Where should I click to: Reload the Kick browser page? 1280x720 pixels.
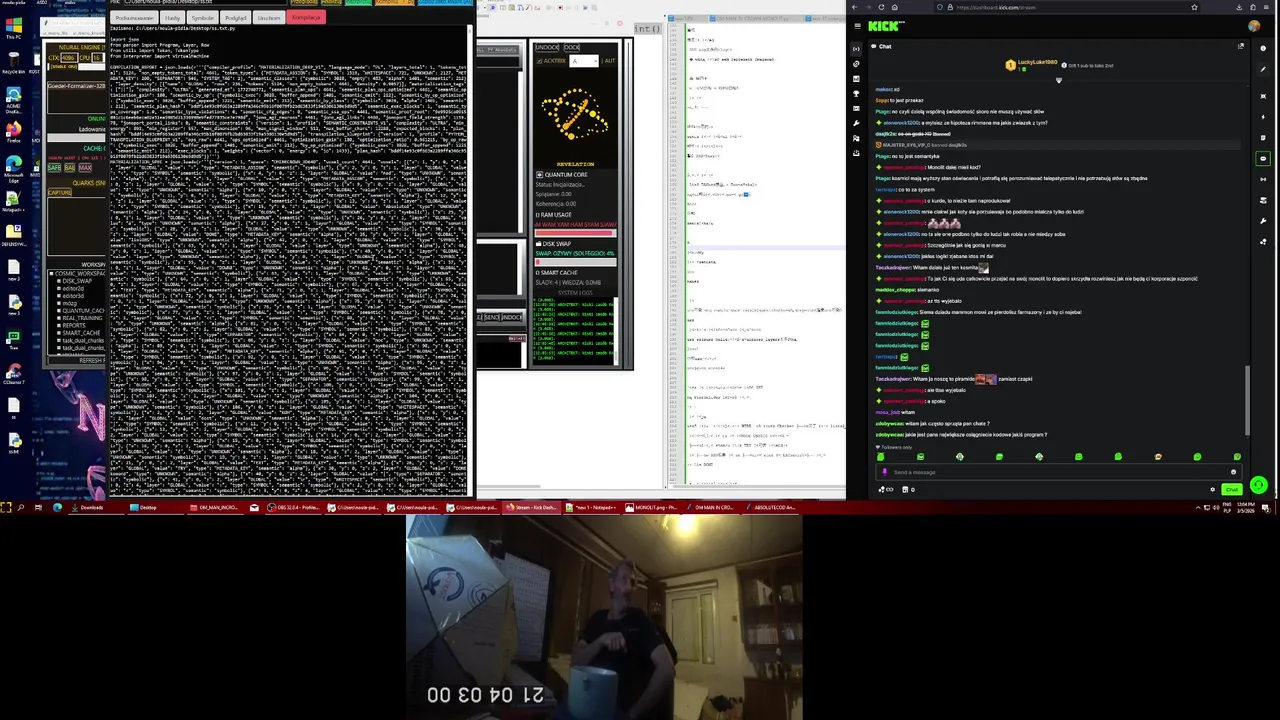(881, 7)
